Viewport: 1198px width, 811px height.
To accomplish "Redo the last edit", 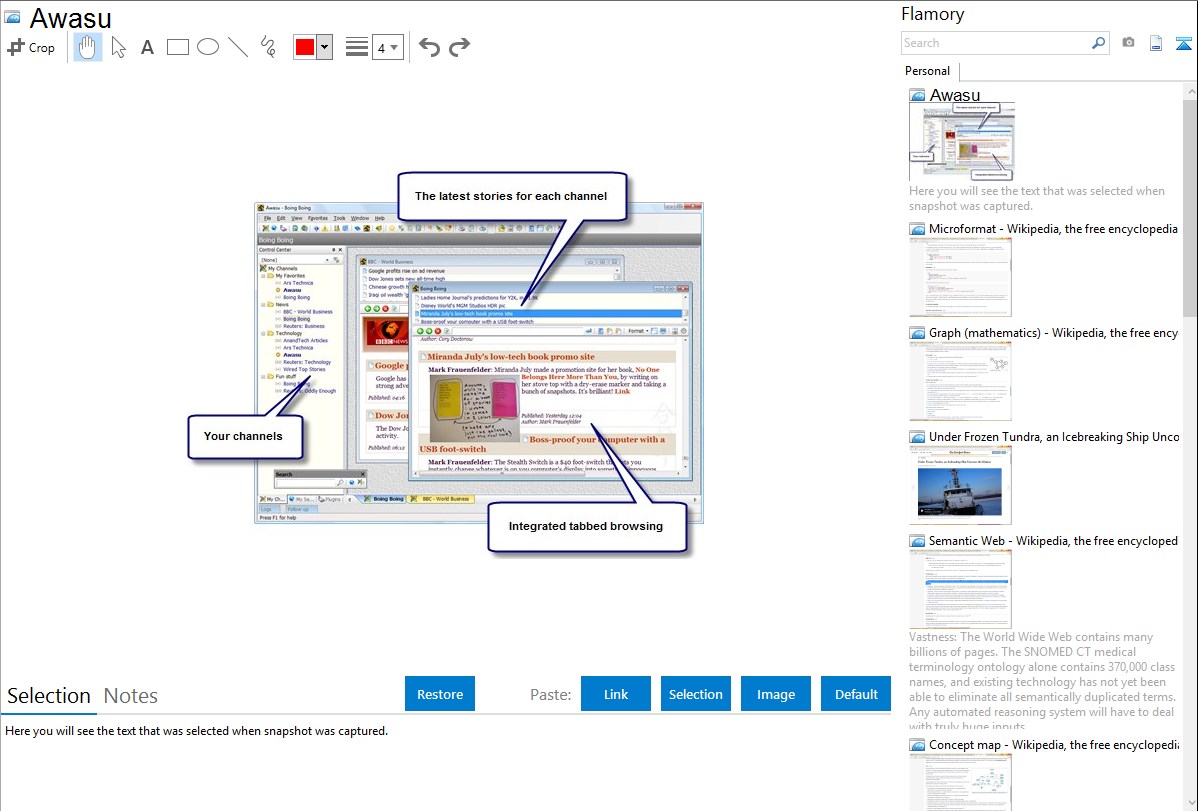I will pyautogui.click(x=459, y=47).
